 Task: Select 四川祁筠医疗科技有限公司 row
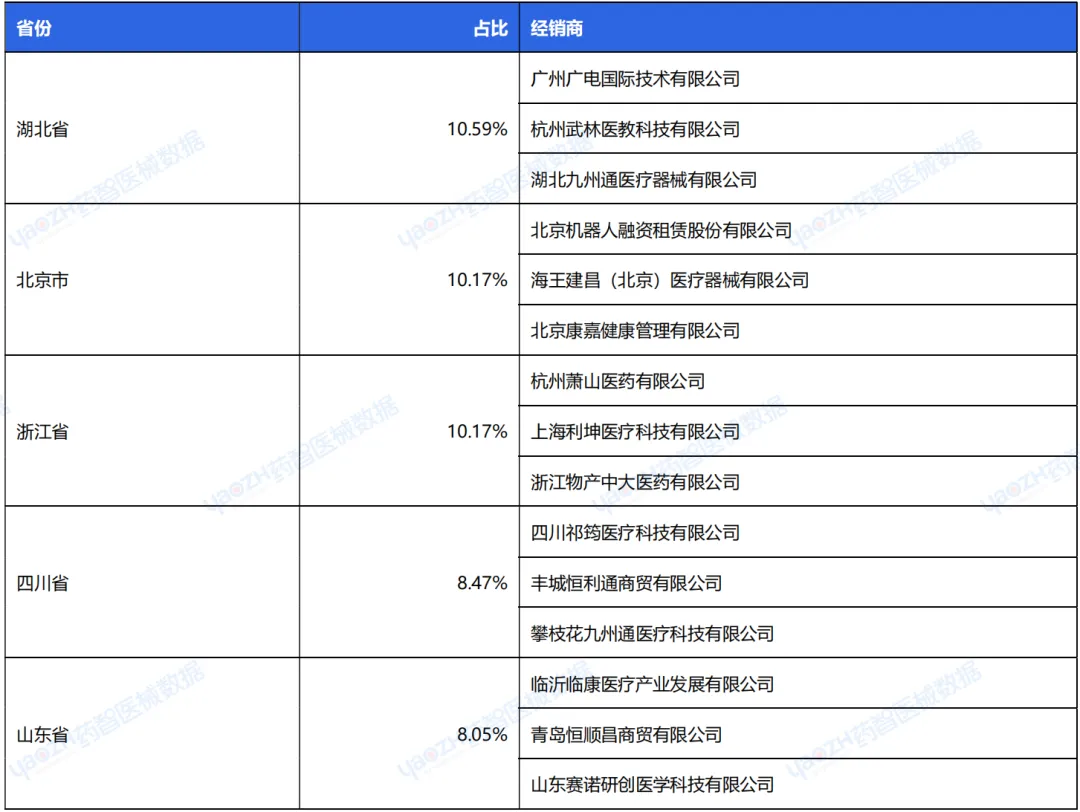[798, 532]
